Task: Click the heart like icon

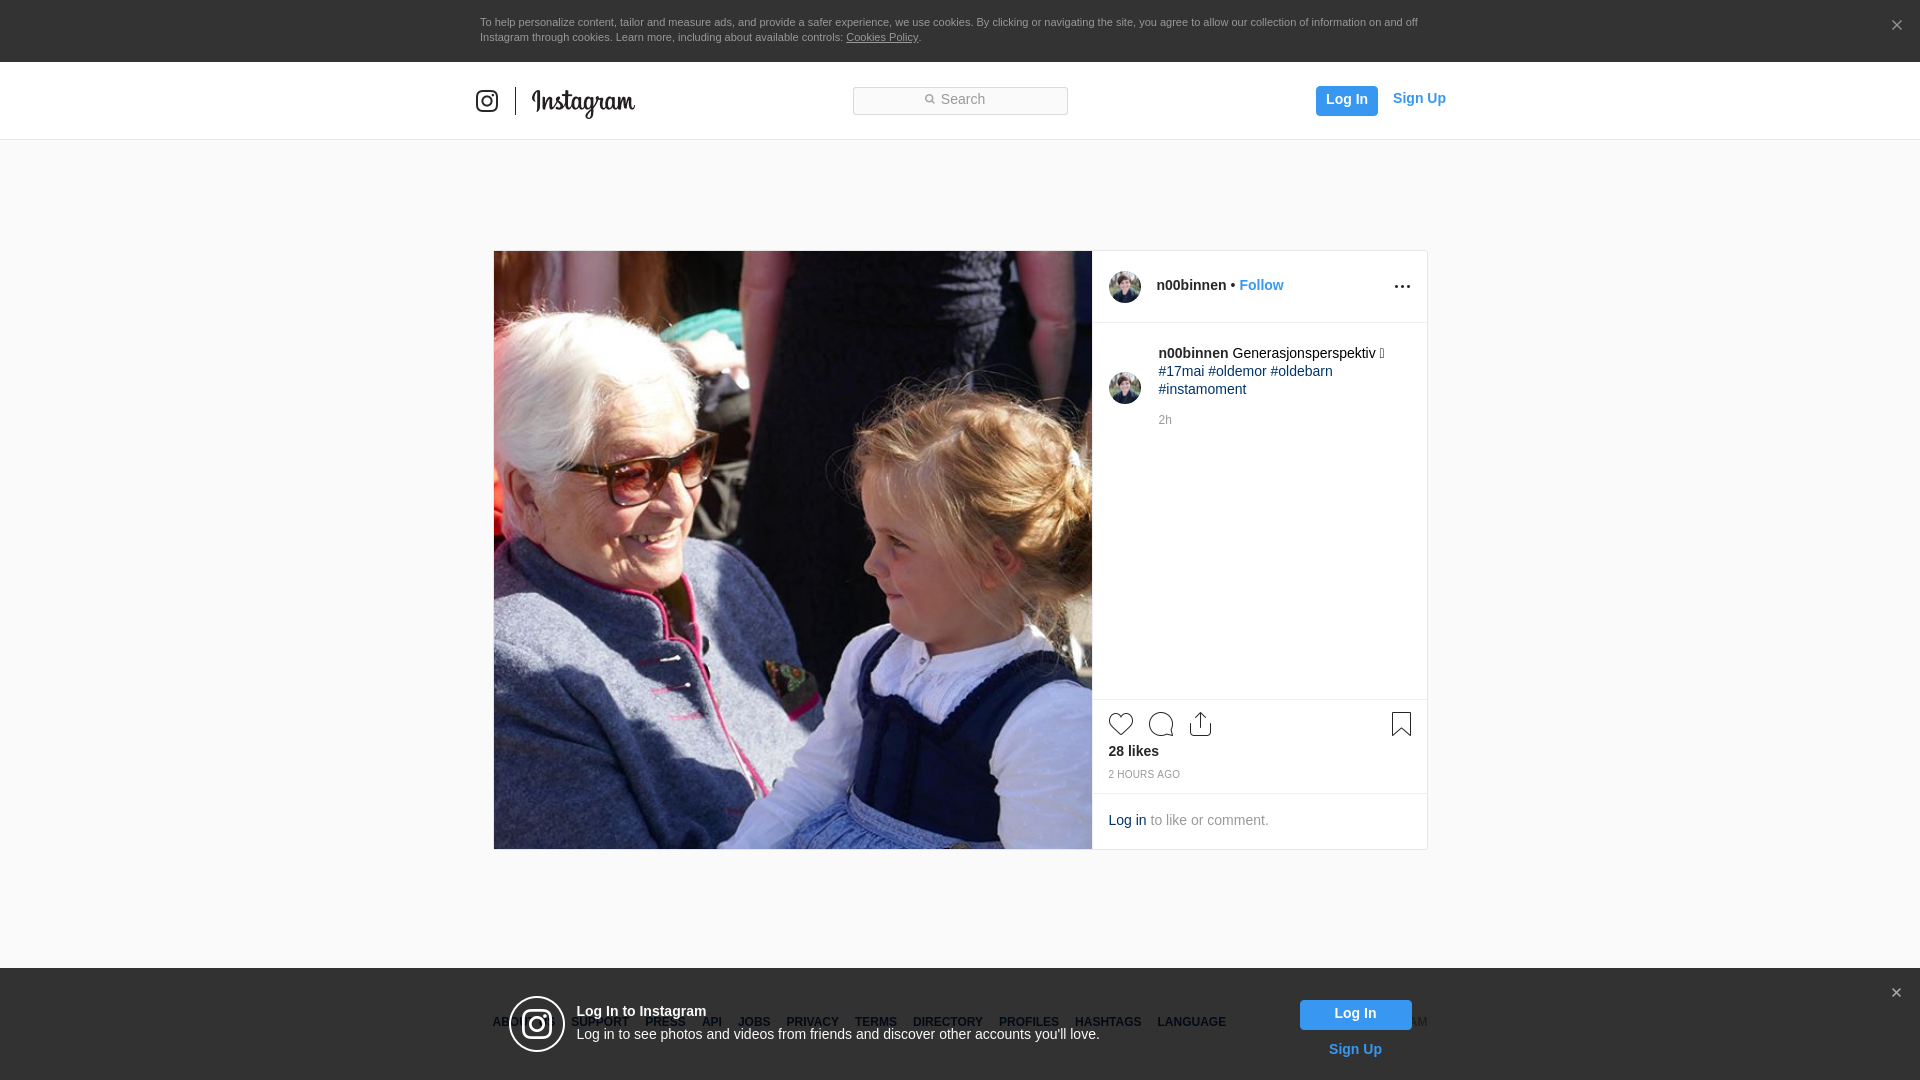Action: (1120, 724)
